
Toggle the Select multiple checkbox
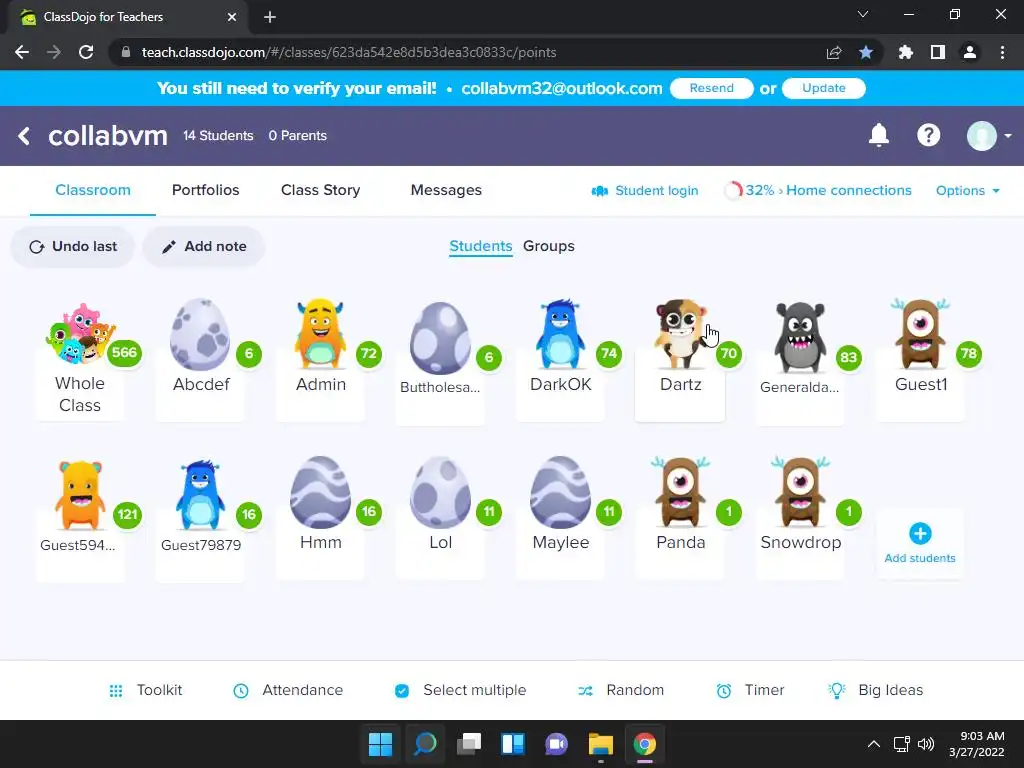(402, 690)
